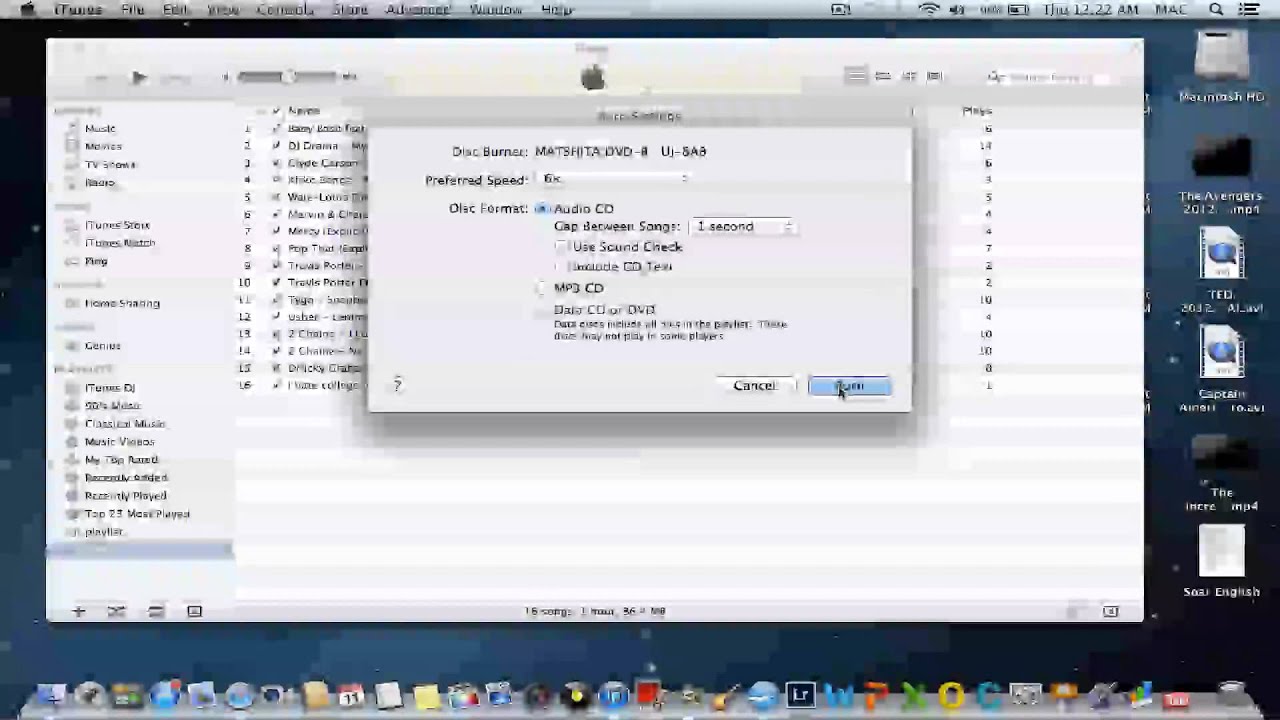Click the Burn button
Screen dimensions: 1280x720
point(849,386)
